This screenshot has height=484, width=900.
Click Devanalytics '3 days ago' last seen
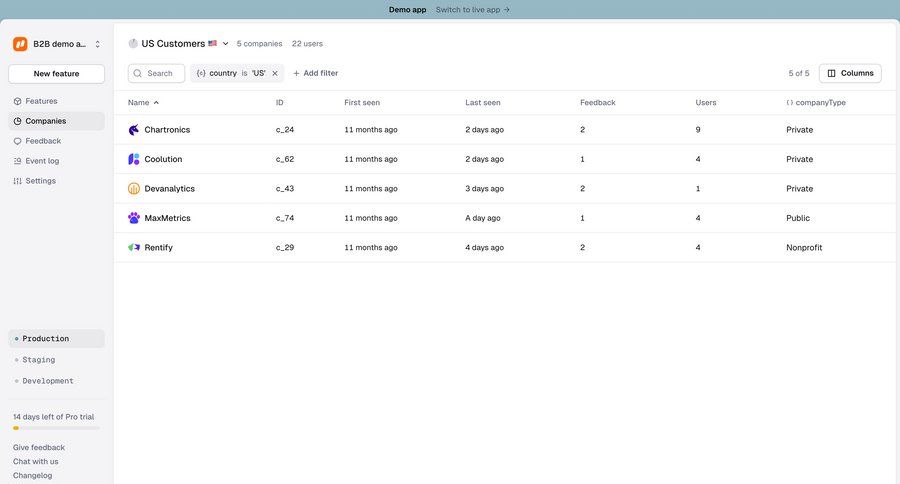click(x=484, y=189)
